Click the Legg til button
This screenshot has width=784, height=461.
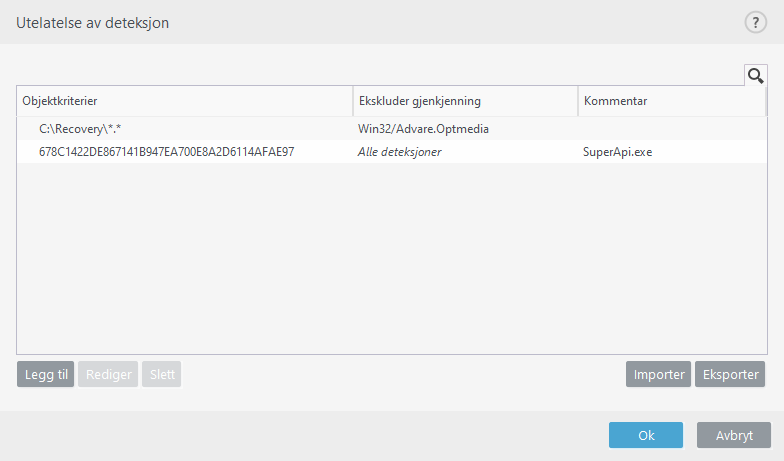tap(46, 374)
